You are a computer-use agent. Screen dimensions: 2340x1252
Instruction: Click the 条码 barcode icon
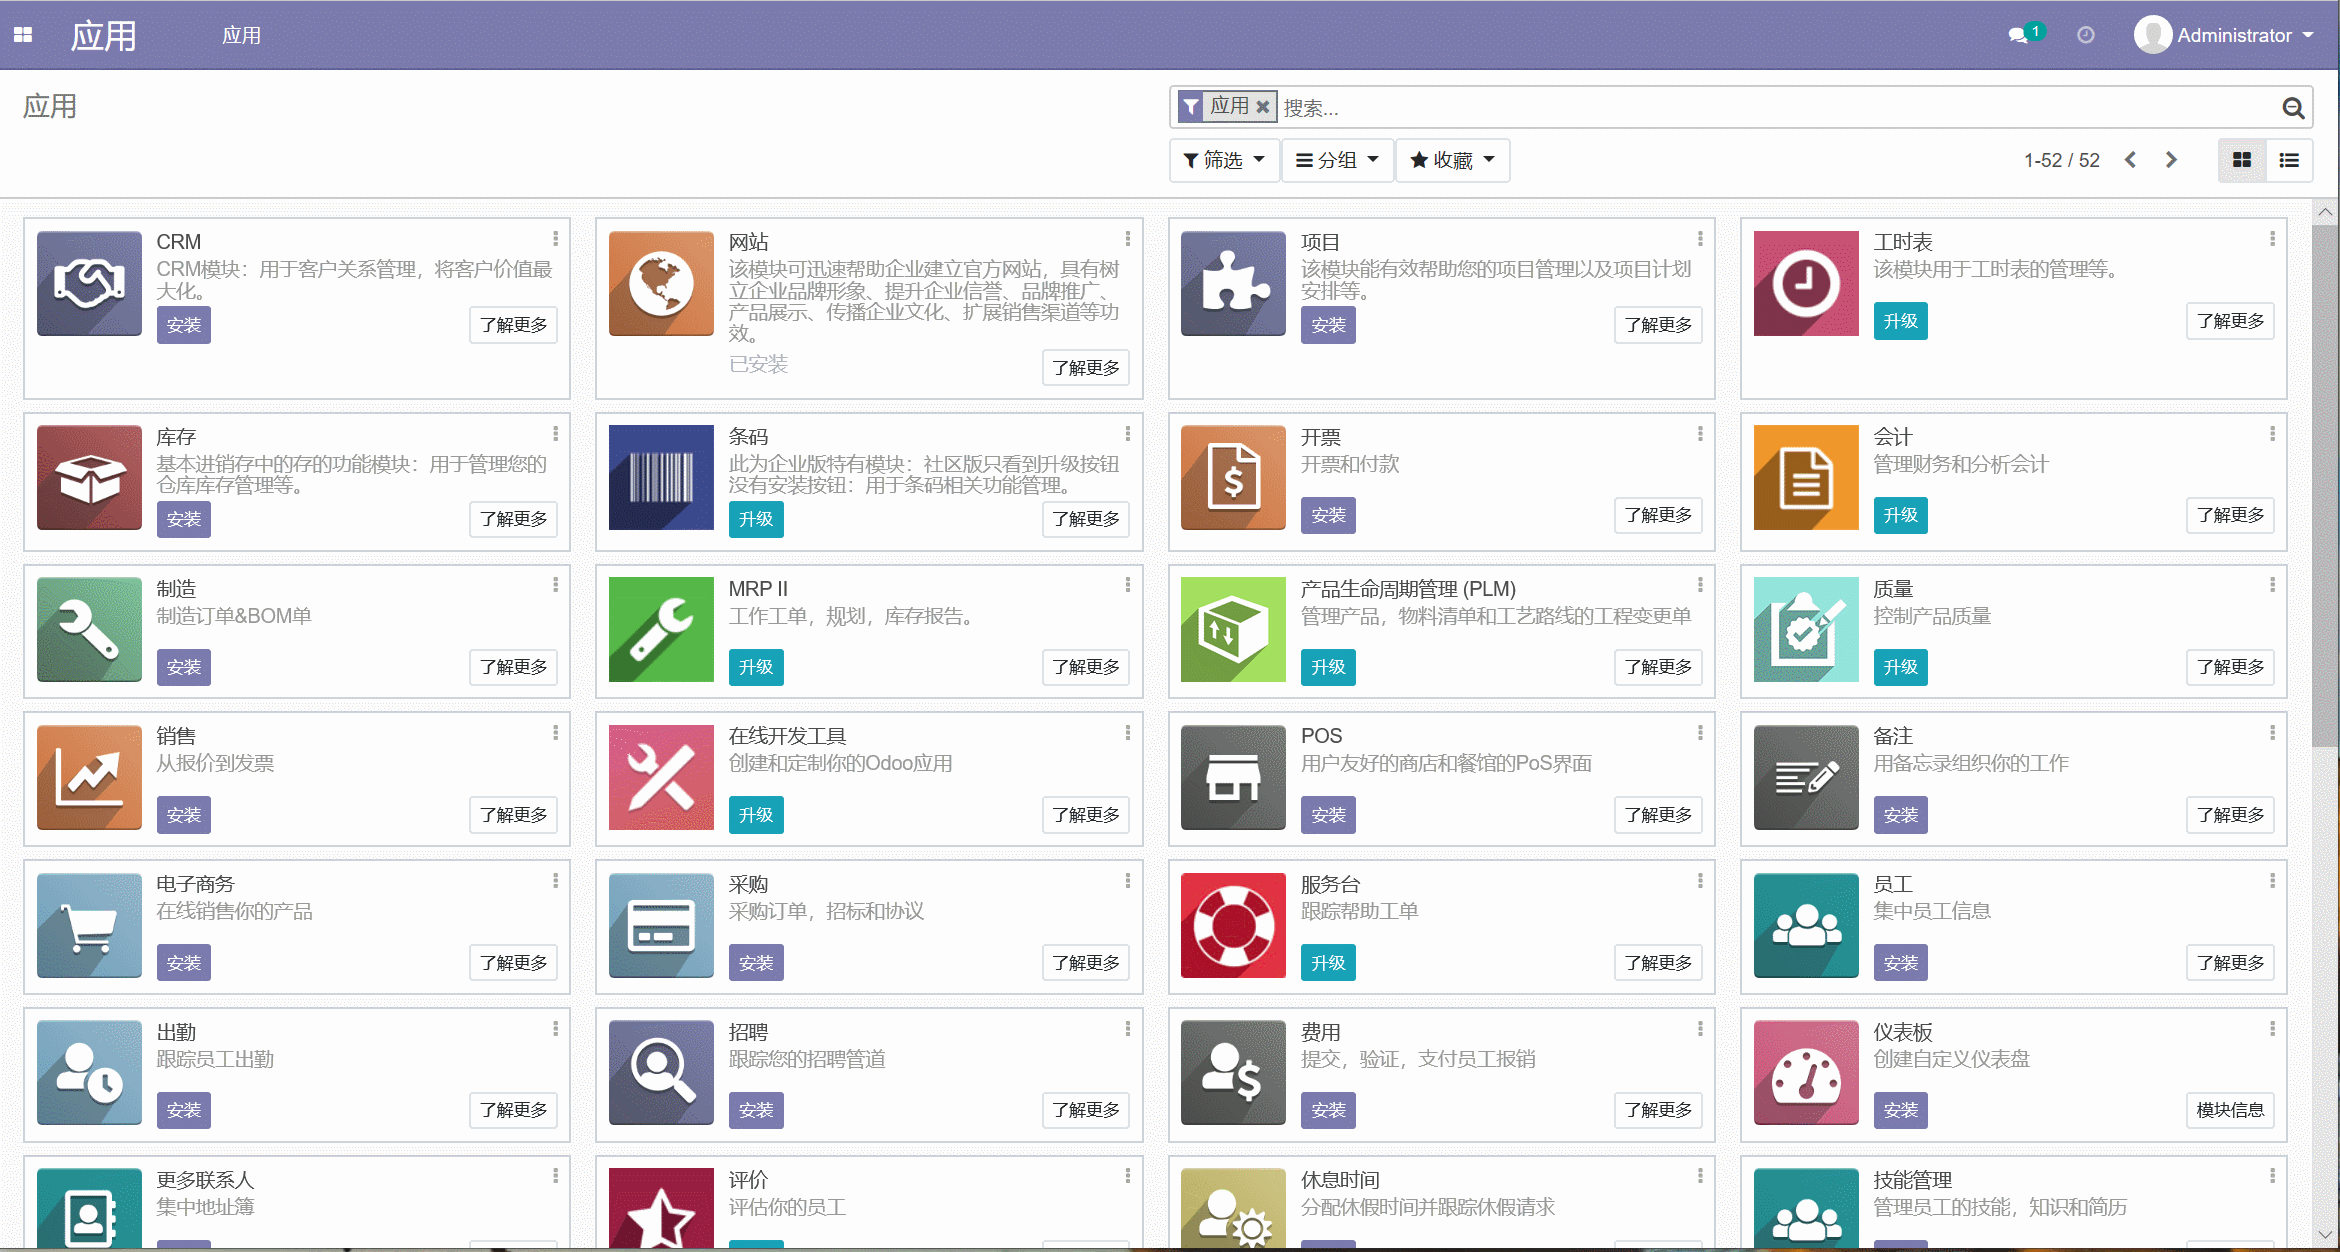[x=660, y=478]
